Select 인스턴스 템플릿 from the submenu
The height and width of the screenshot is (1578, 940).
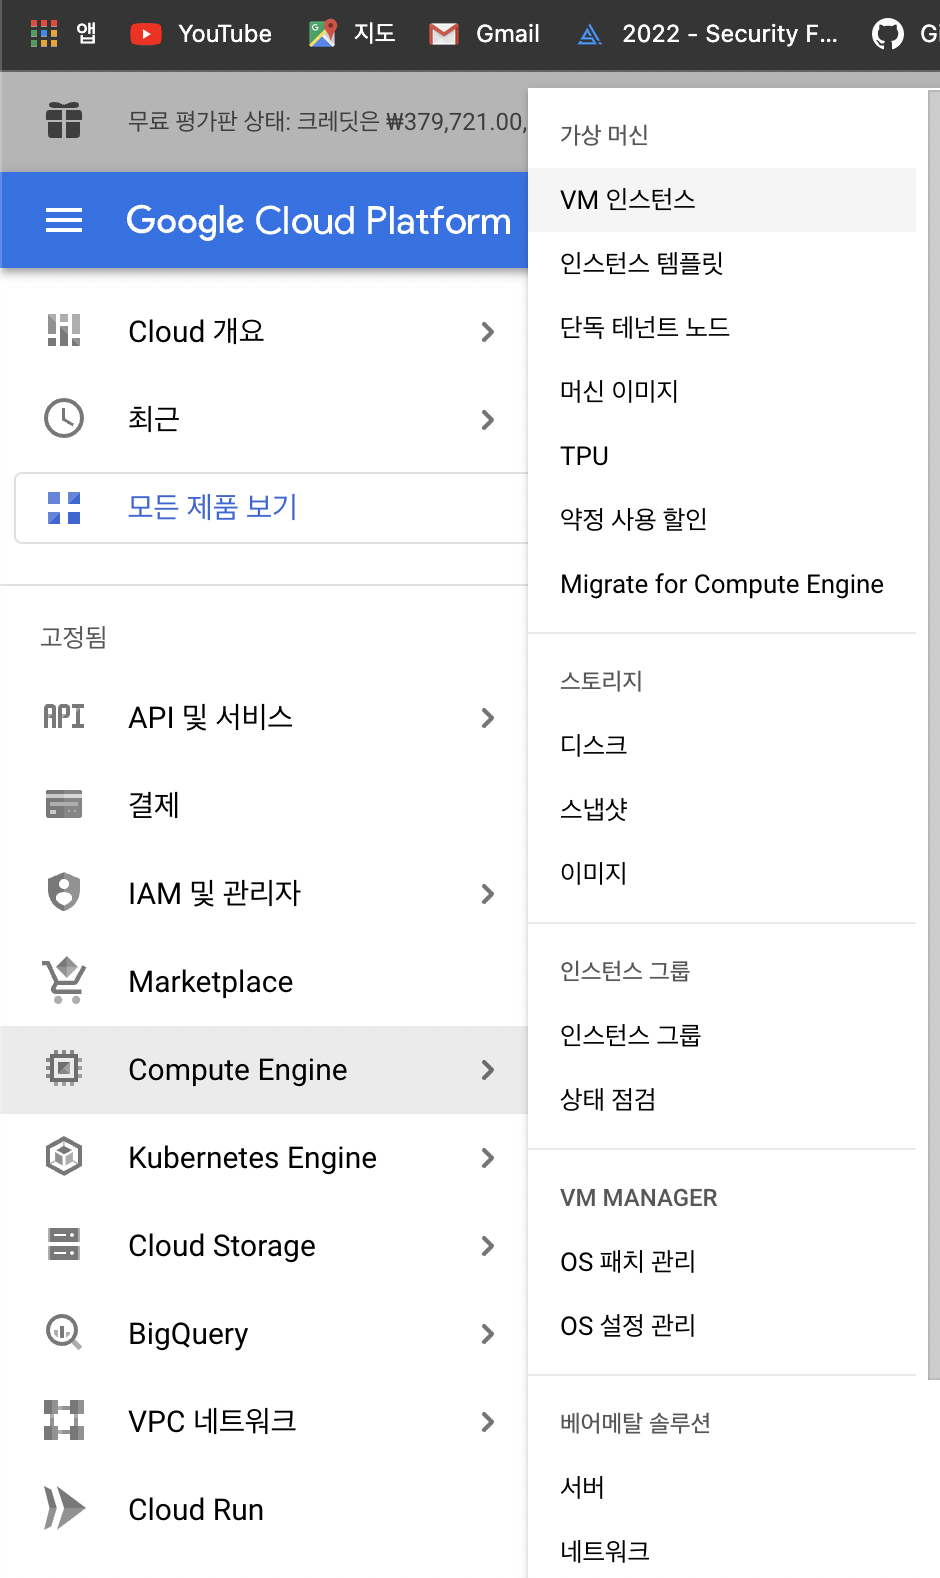pyautogui.click(x=722, y=264)
